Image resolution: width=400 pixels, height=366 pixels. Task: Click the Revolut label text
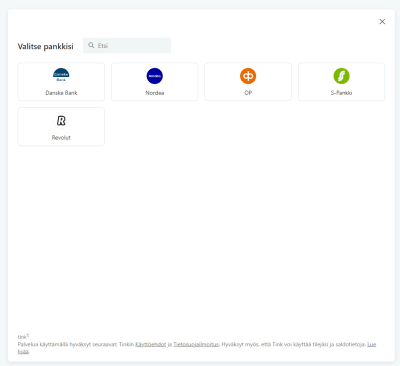[x=61, y=138]
